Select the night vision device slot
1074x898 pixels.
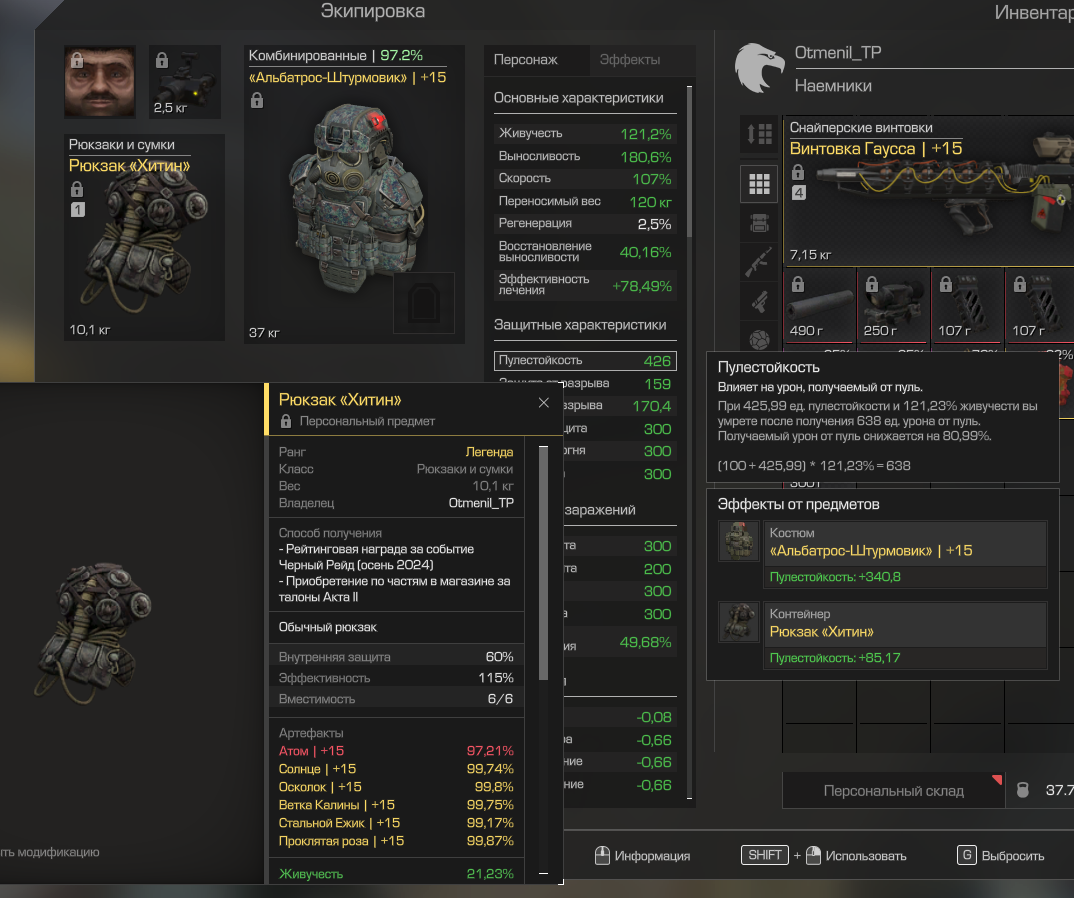[185, 80]
